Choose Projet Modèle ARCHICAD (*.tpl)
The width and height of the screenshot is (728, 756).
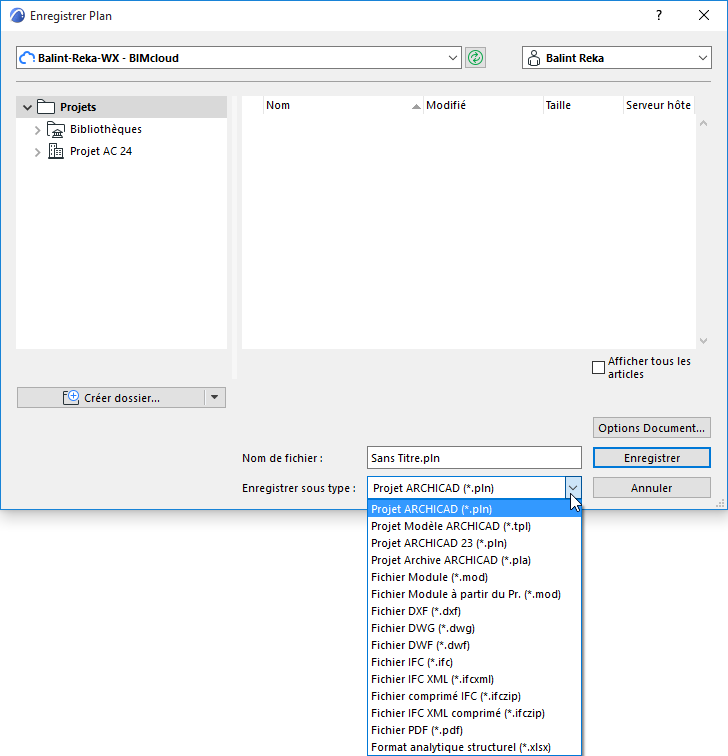coord(474,526)
